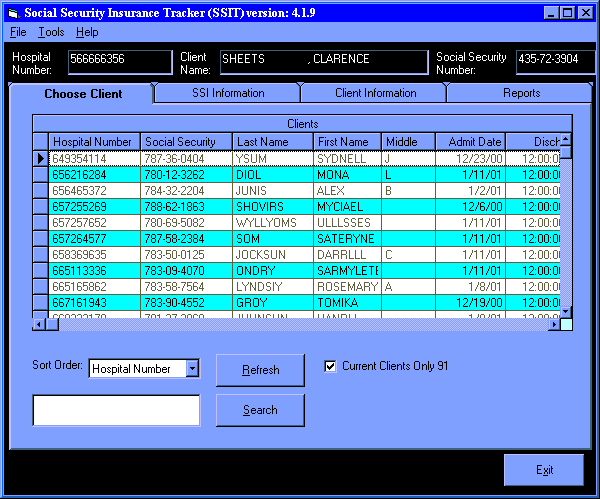Switch to the Reports tab

click(x=521, y=93)
